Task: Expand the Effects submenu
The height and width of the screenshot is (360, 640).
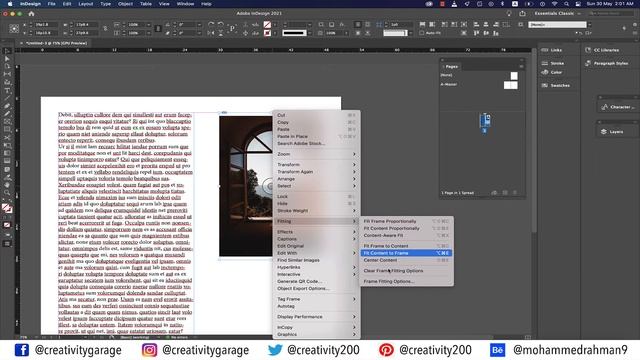Action: point(316,232)
